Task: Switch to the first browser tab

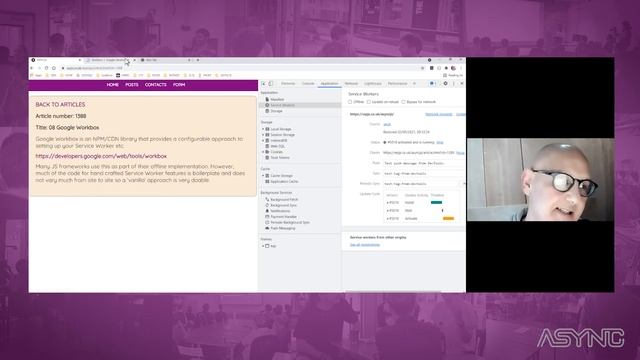Action: pyautogui.click(x=56, y=60)
